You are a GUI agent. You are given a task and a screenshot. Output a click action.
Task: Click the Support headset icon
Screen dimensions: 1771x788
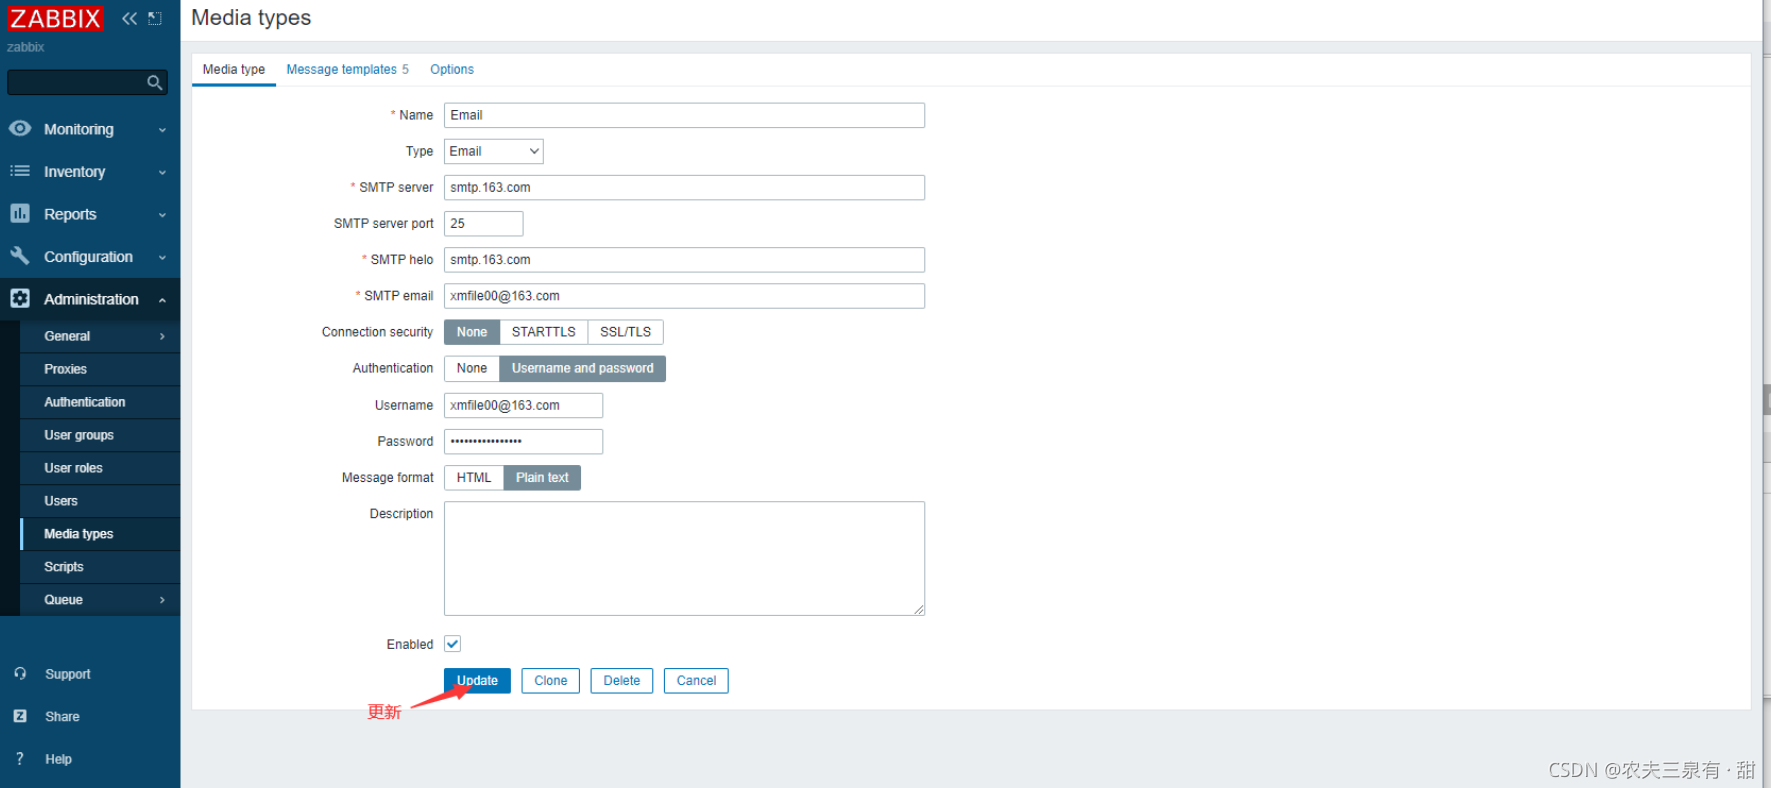pyautogui.click(x=20, y=674)
